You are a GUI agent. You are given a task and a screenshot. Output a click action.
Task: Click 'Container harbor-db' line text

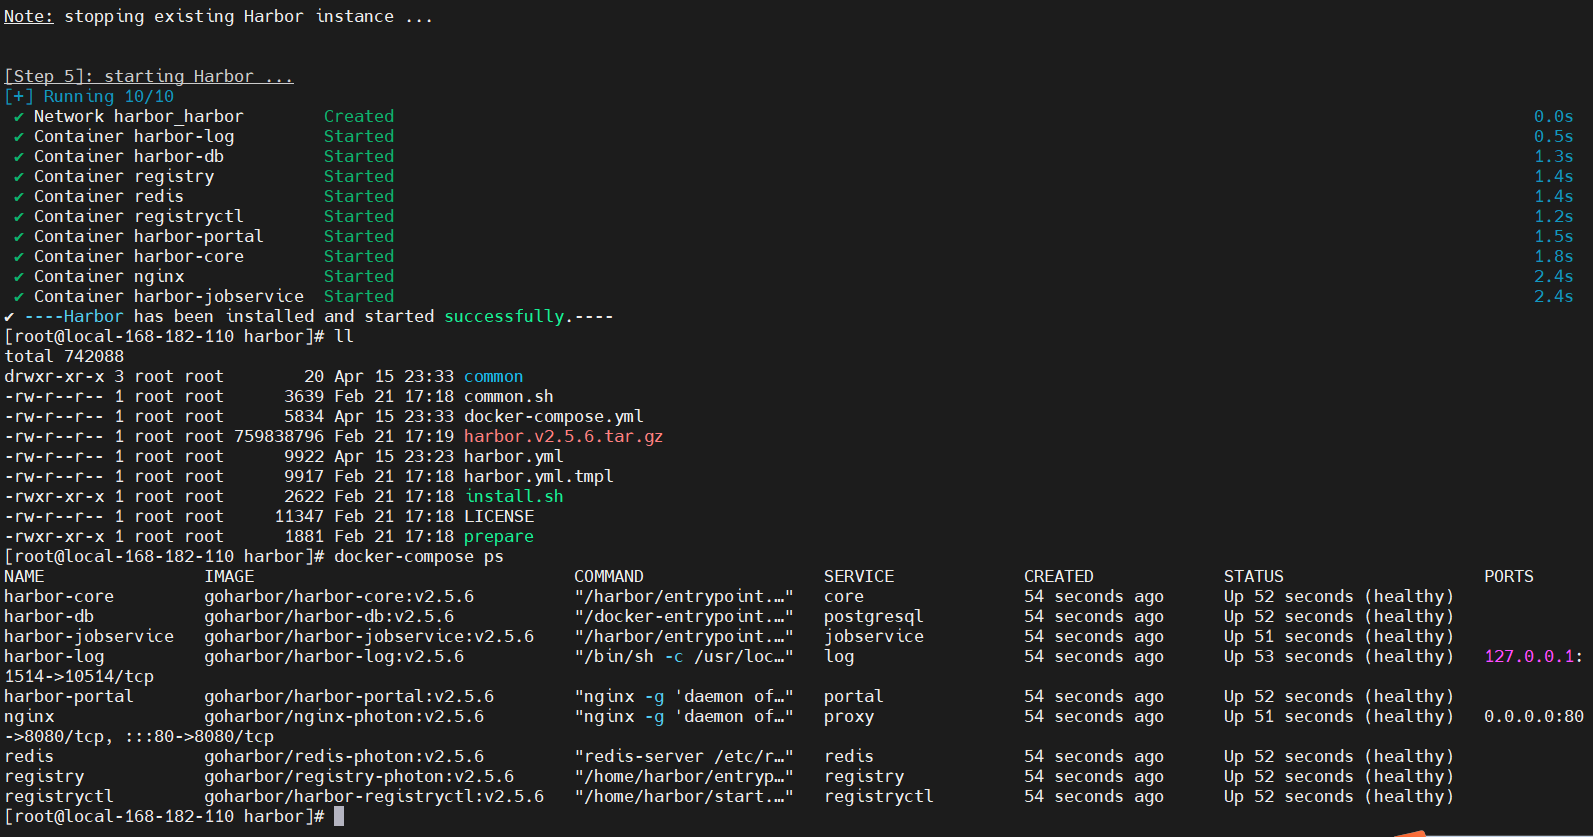click(x=129, y=157)
